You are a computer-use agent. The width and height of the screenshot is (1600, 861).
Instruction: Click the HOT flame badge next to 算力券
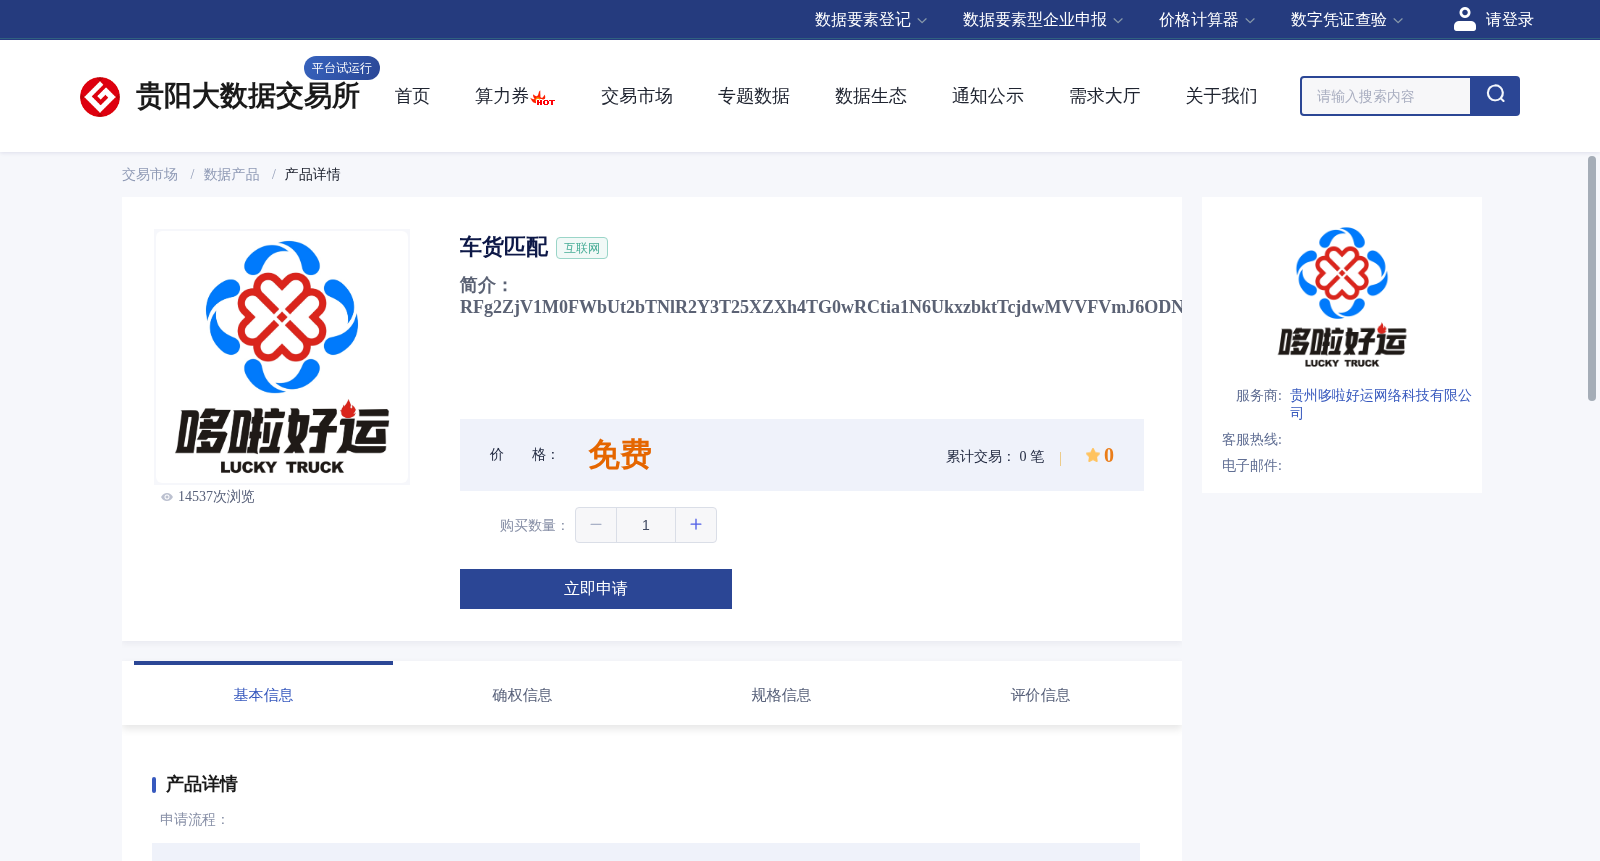[x=544, y=99]
